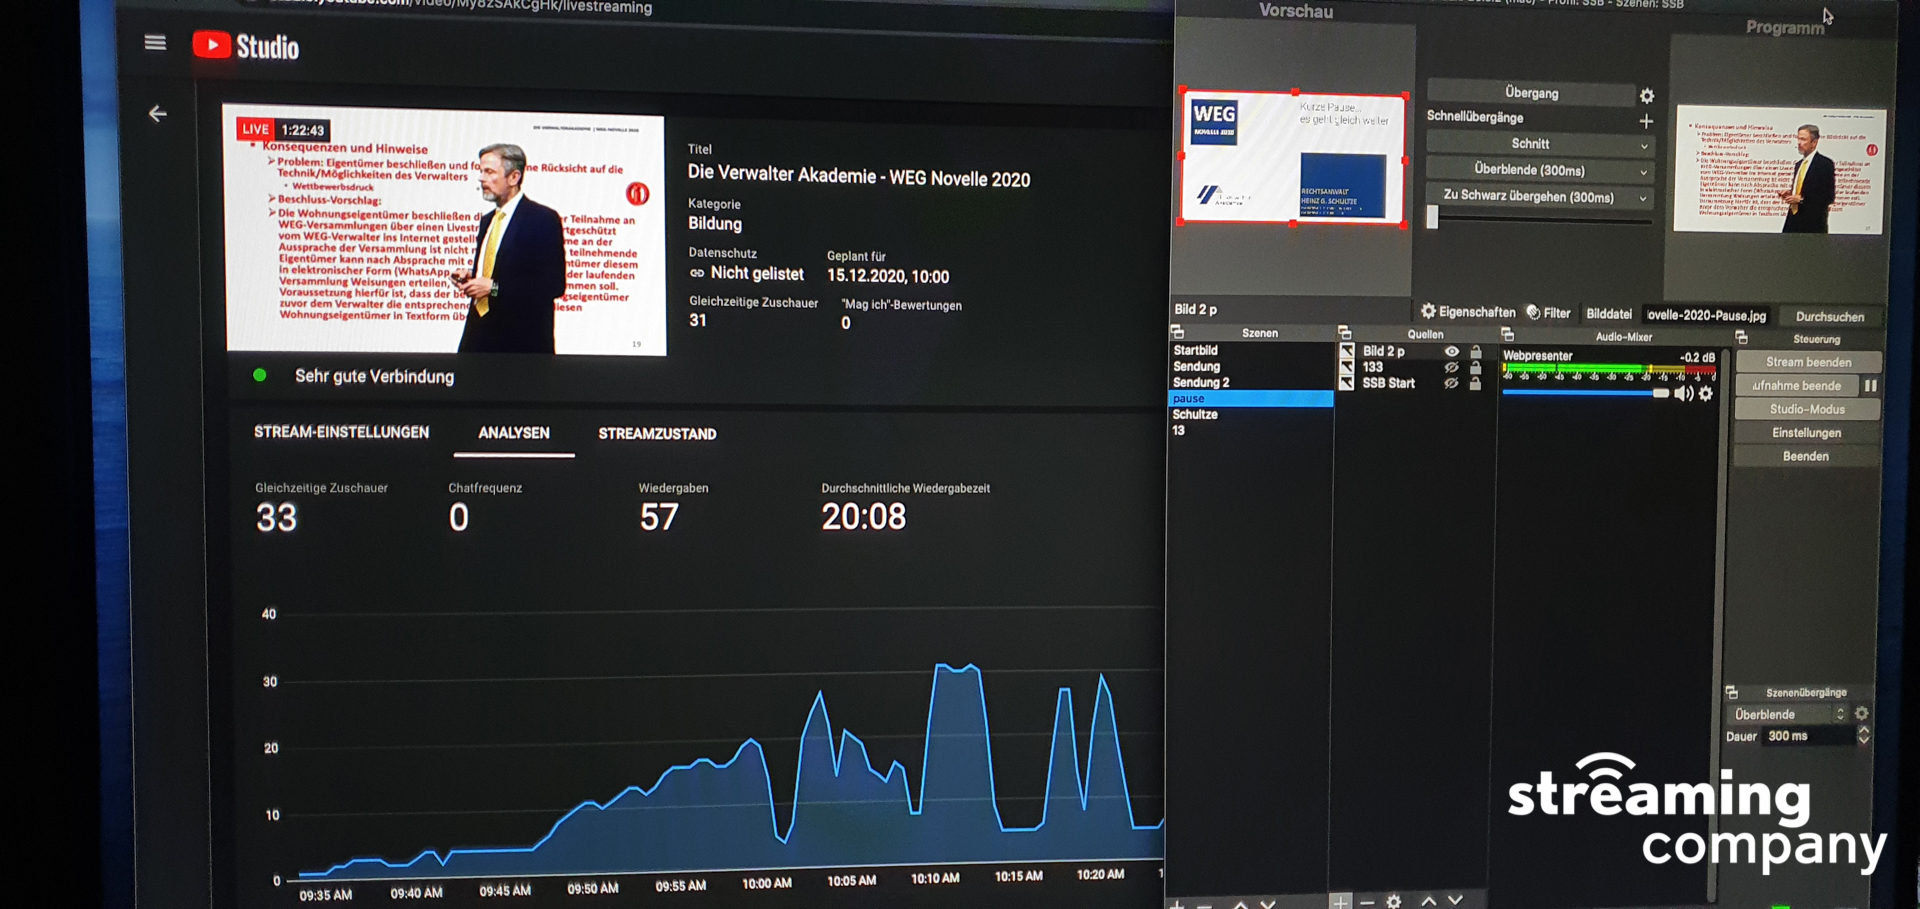Screen dimensions: 1920x909
Task: Open source properties gear in Quellen toolbar
Action: click(1394, 902)
